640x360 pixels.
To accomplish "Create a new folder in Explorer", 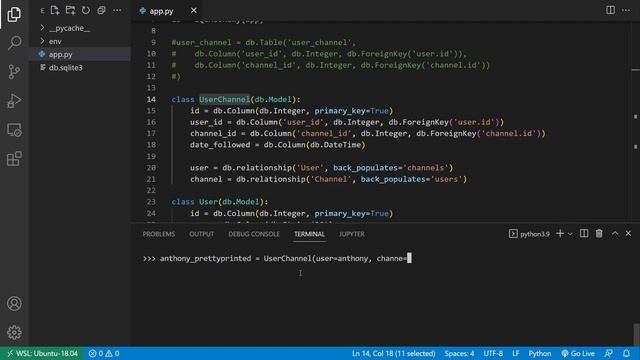I will point(70,10).
